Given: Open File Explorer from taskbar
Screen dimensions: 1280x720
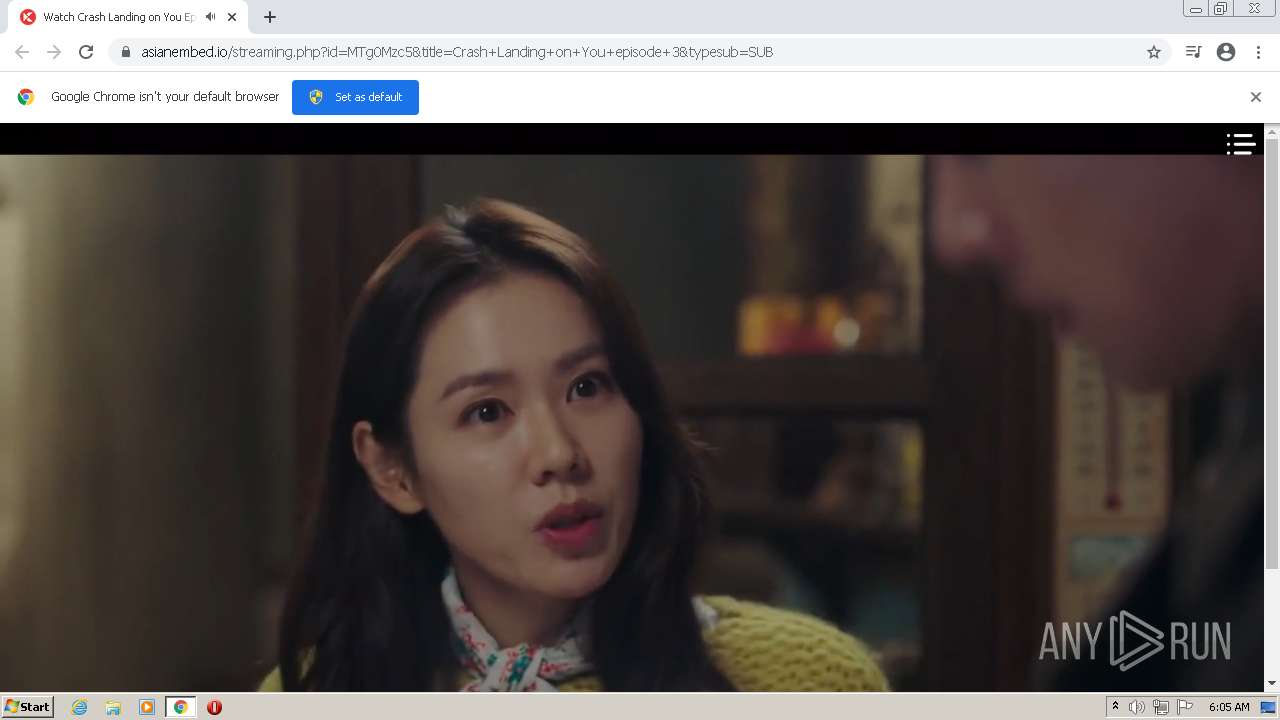Looking at the screenshot, I should [x=113, y=707].
